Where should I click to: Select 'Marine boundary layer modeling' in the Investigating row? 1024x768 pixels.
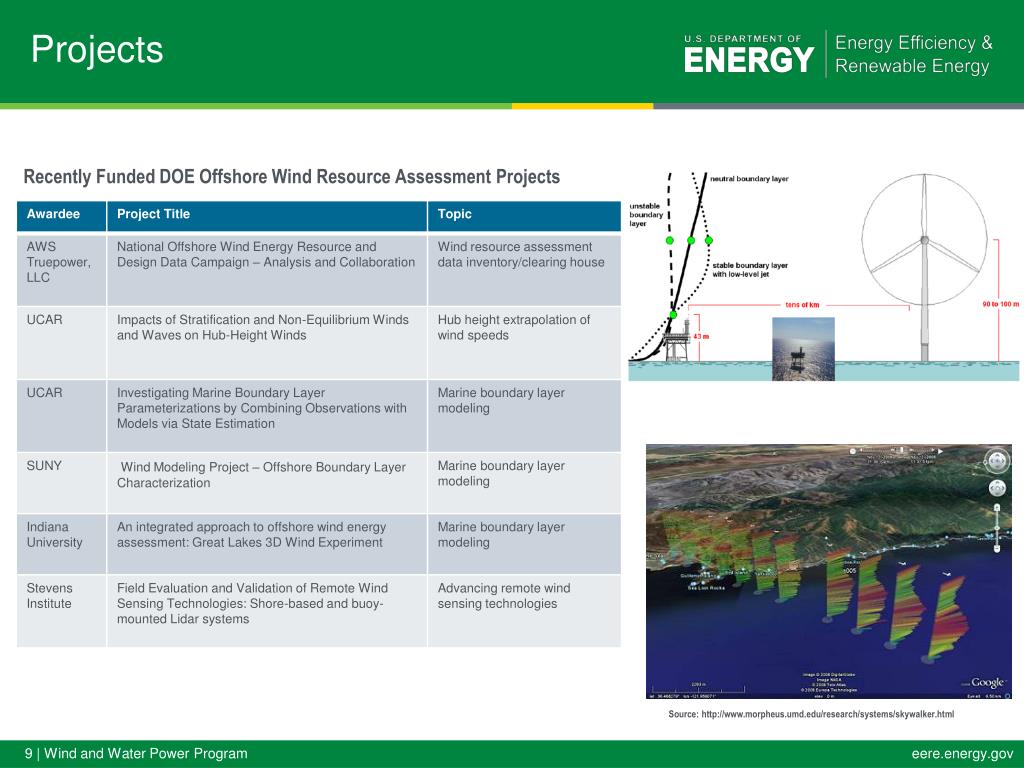coord(524,416)
